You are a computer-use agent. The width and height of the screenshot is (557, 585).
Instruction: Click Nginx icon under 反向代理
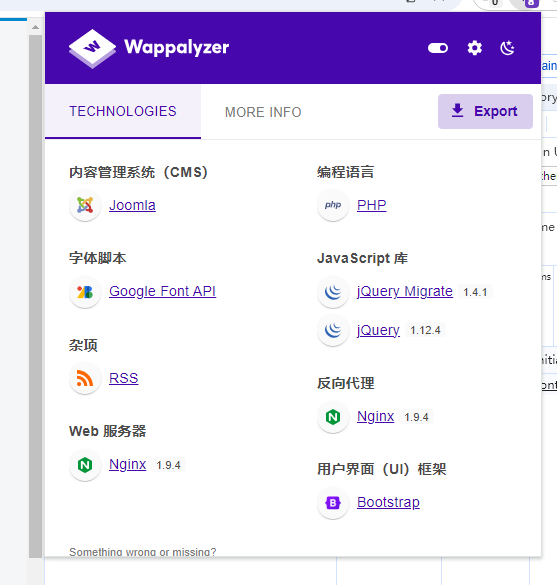[333, 417]
